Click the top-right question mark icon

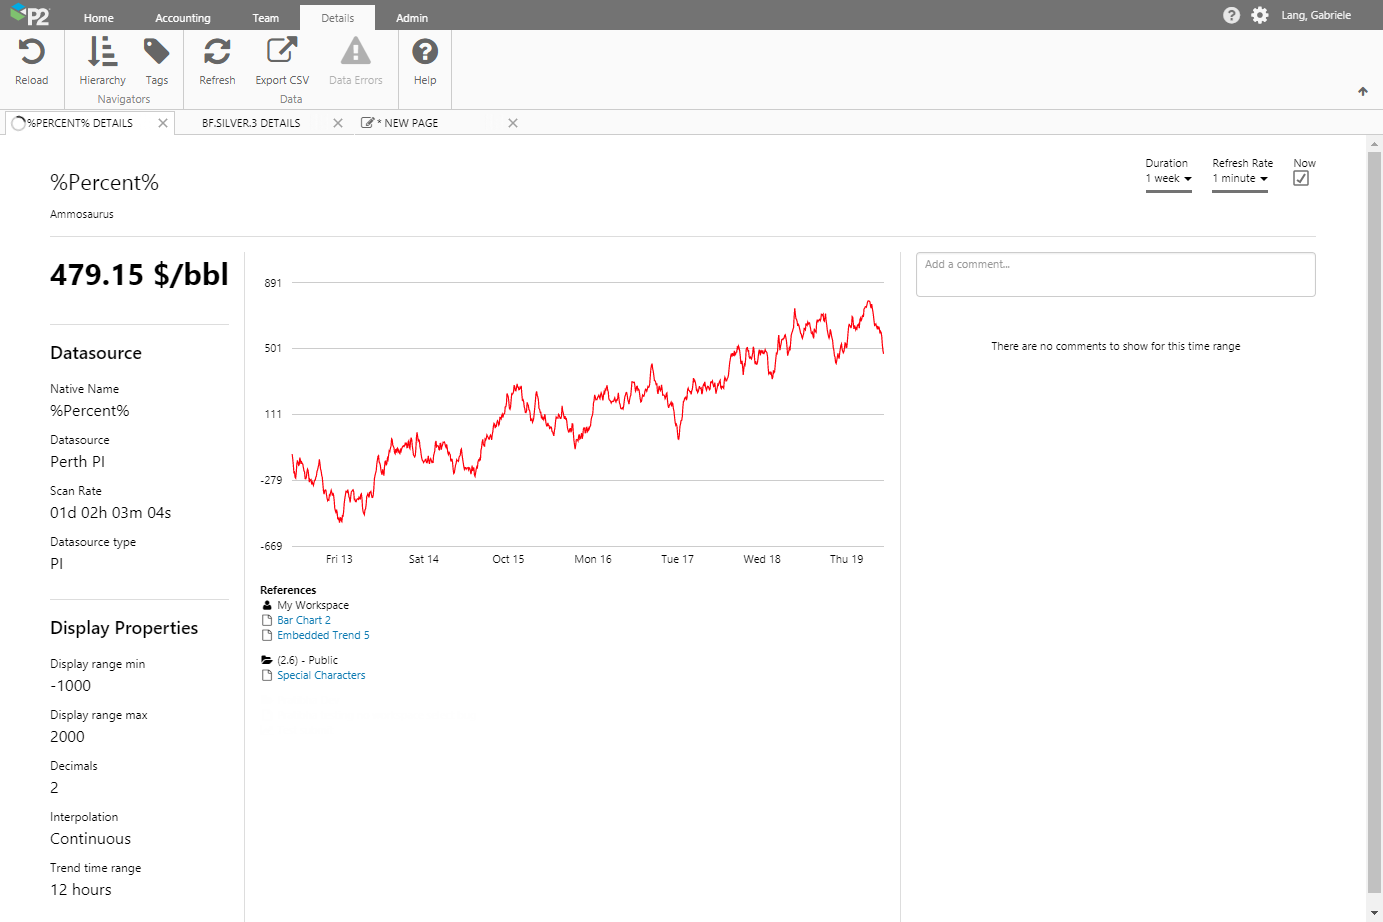click(x=1231, y=15)
